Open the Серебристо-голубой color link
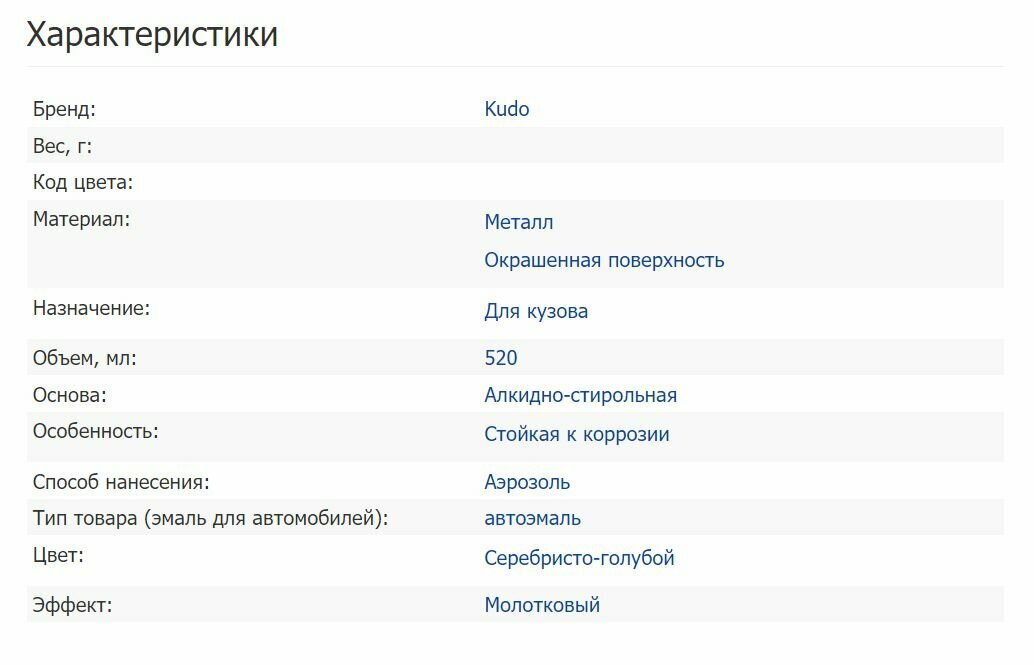 [x=579, y=558]
